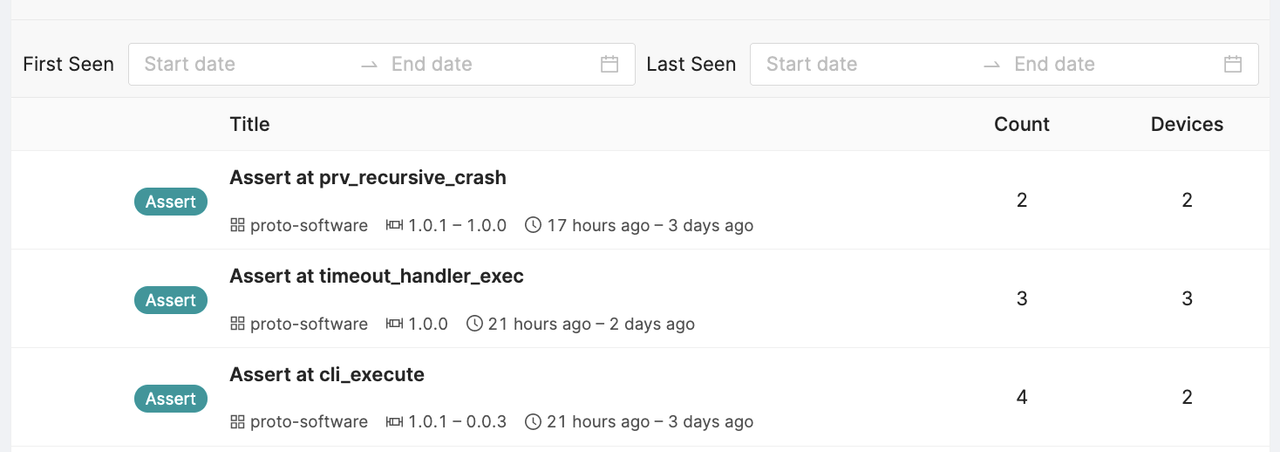Image resolution: width=1280 pixels, height=452 pixels.
Task: Click the First Seen calendar icon
Action: pyautogui.click(x=610, y=64)
